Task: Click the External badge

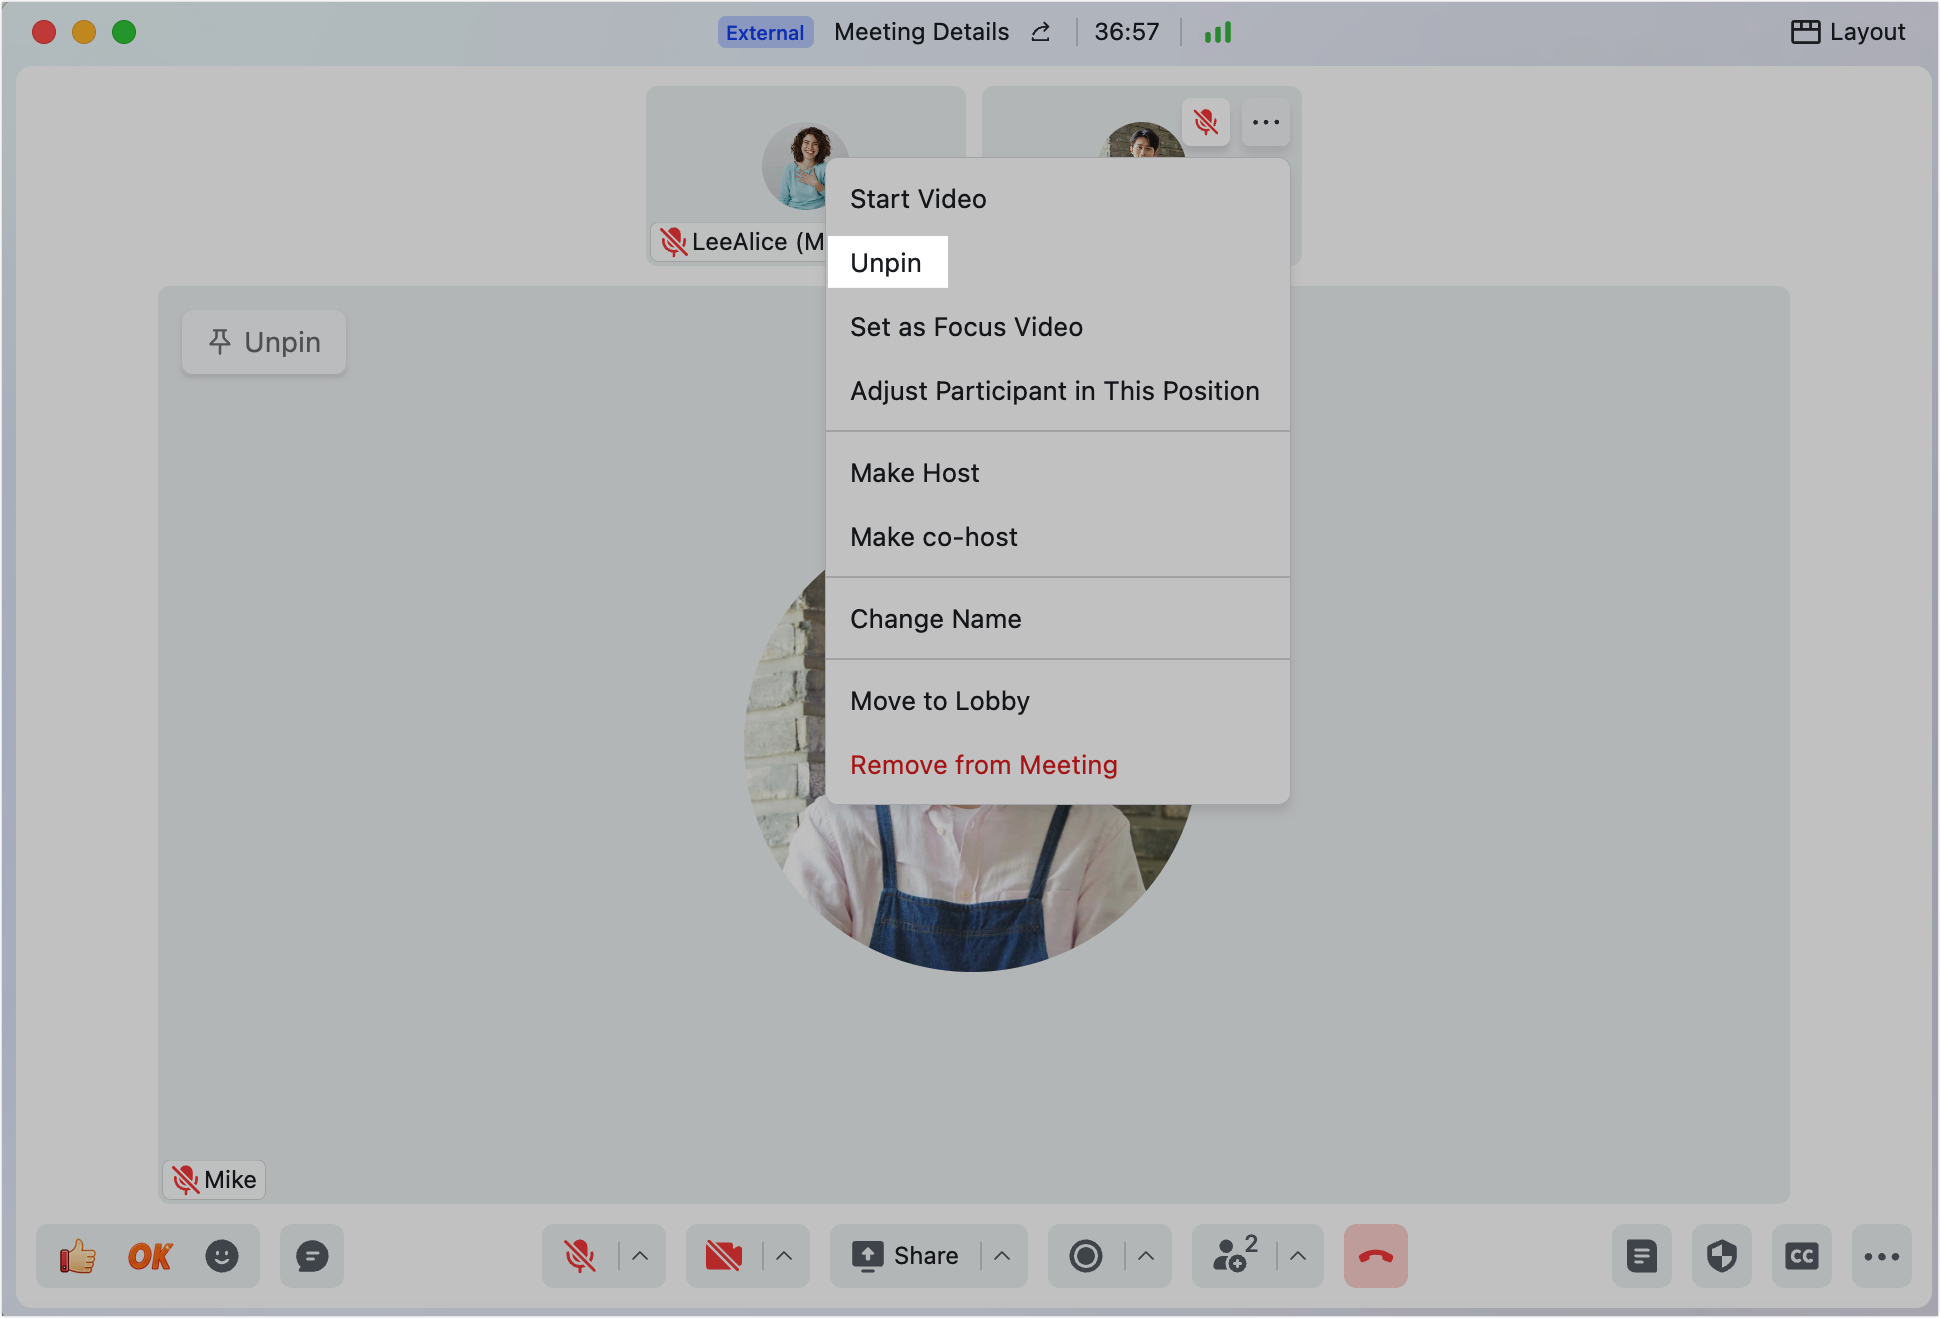Action: coord(765,32)
